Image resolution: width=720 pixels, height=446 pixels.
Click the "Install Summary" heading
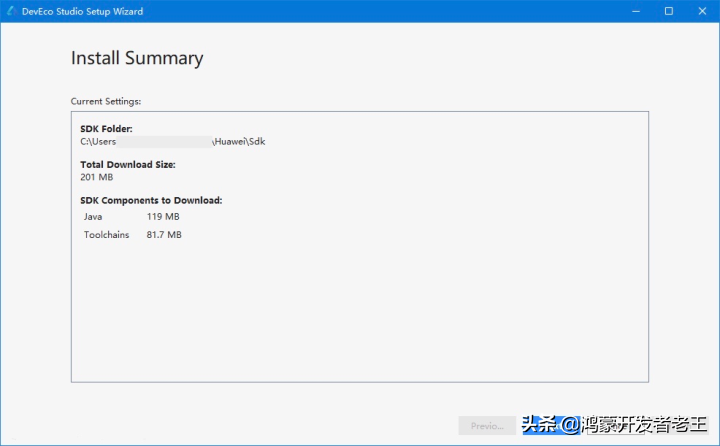point(137,58)
